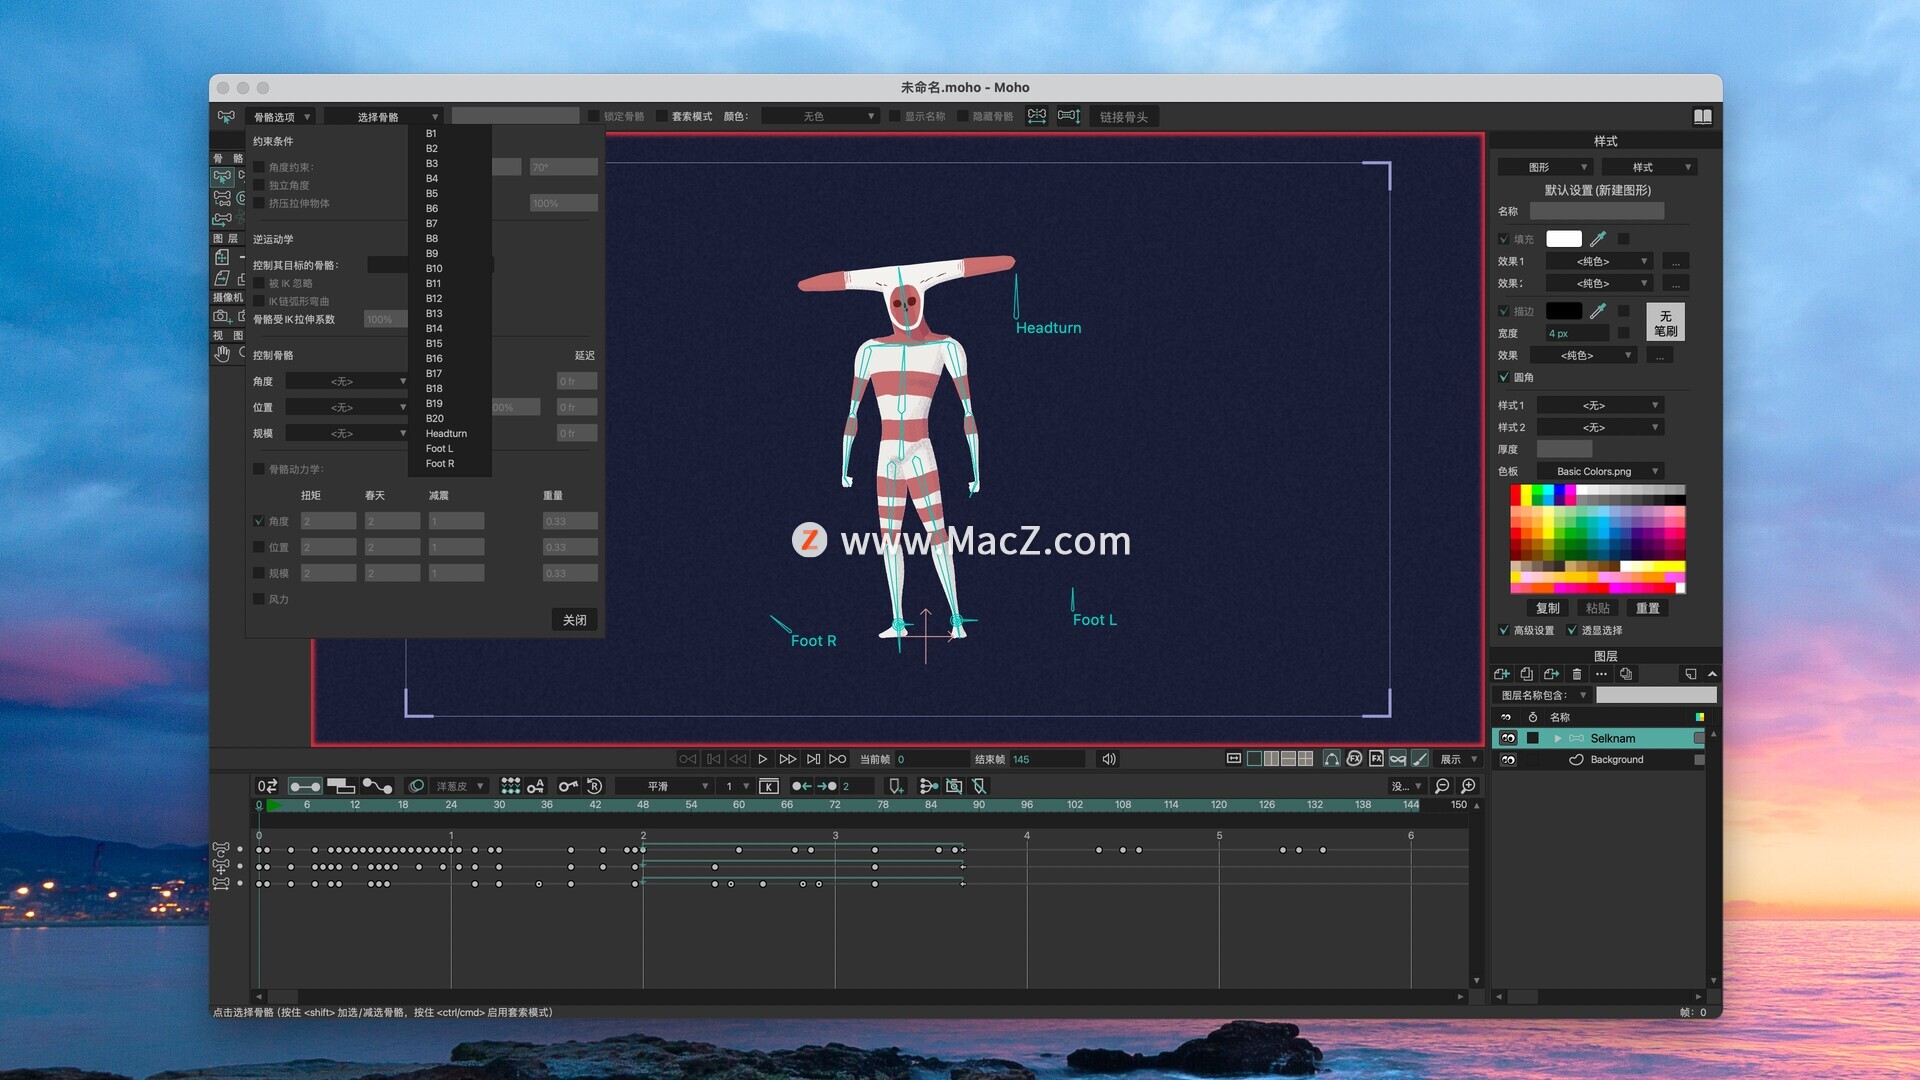Viewport: 1920px width, 1080px height.
Task: Choose Headturn from the bone list
Action: (449, 433)
